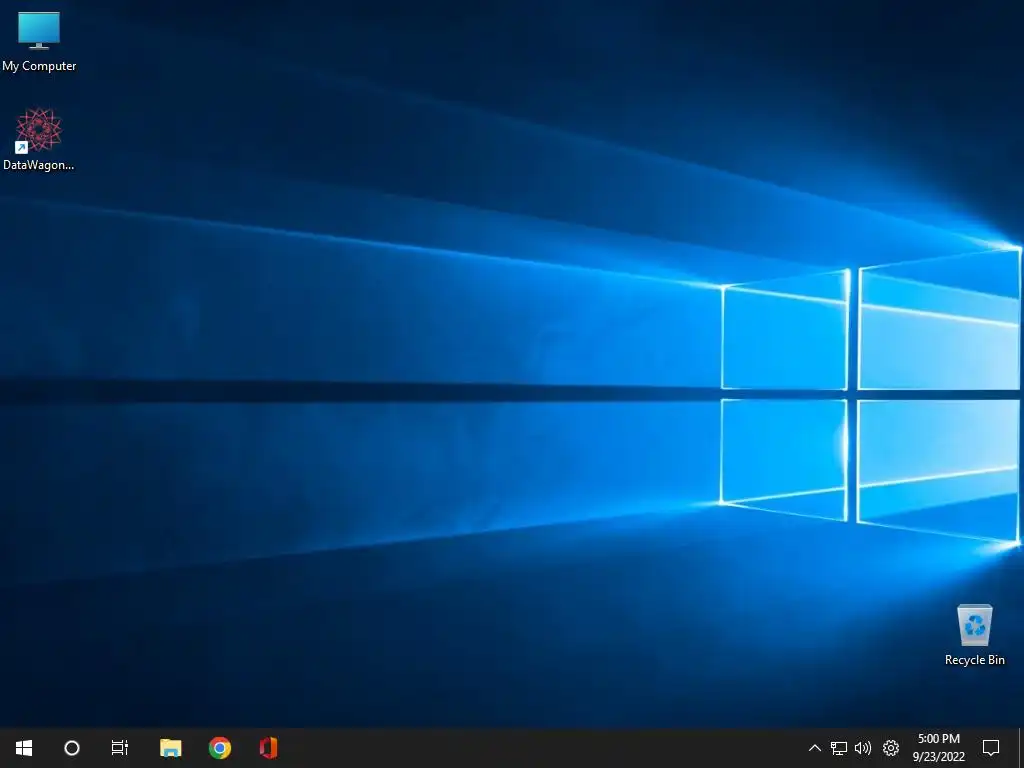Open the volume speaker tray icon

click(x=863, y=748)
